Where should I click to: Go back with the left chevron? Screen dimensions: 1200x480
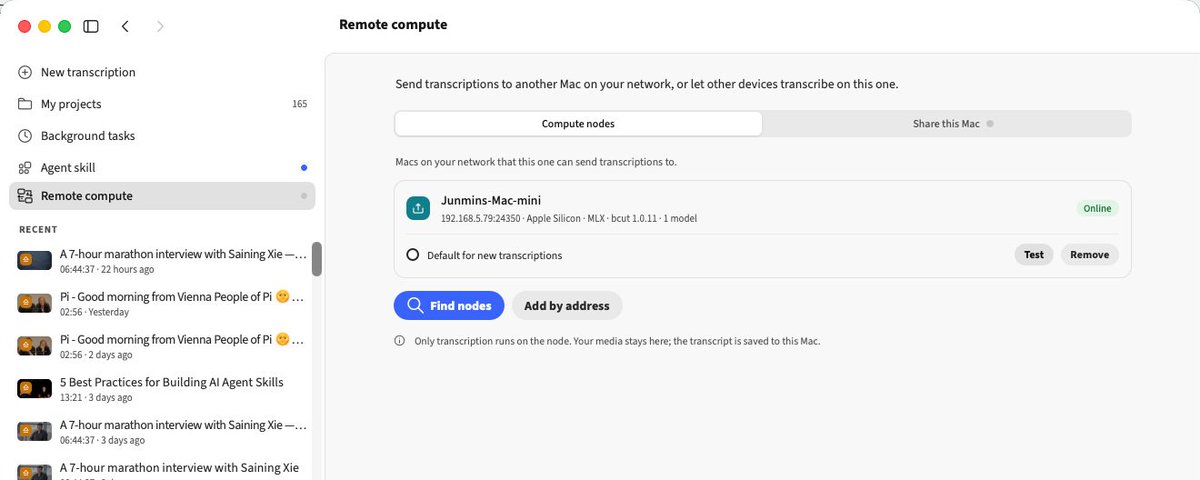tap(125, 26)
